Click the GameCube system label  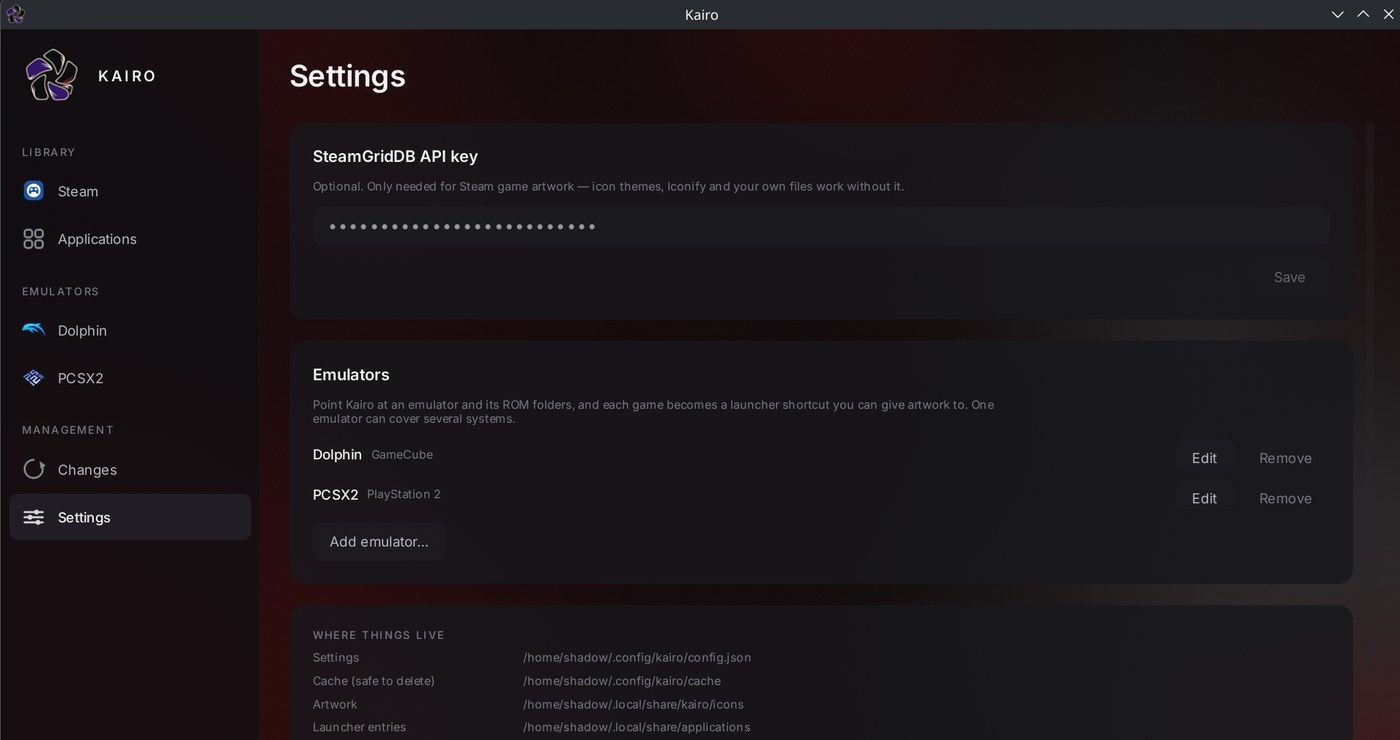(402, 454)
